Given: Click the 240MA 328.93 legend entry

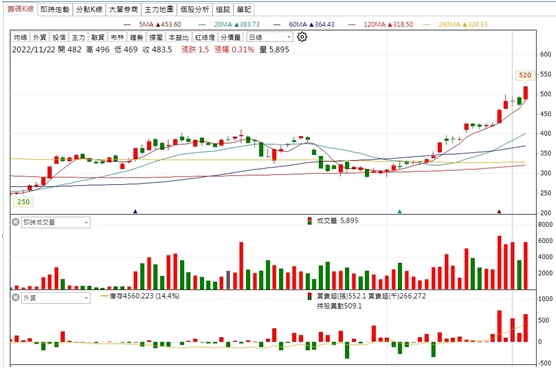Looking at the screenshot, I should (x=456, y=24).
